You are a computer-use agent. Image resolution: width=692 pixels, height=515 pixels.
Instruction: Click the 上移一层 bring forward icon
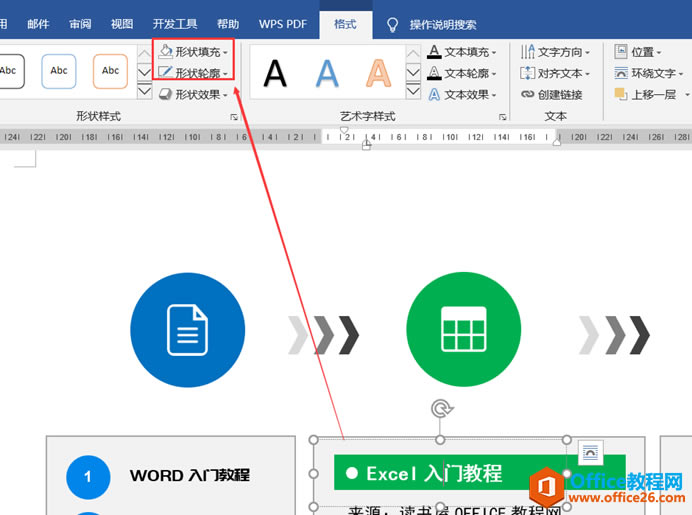coord(621,94)
